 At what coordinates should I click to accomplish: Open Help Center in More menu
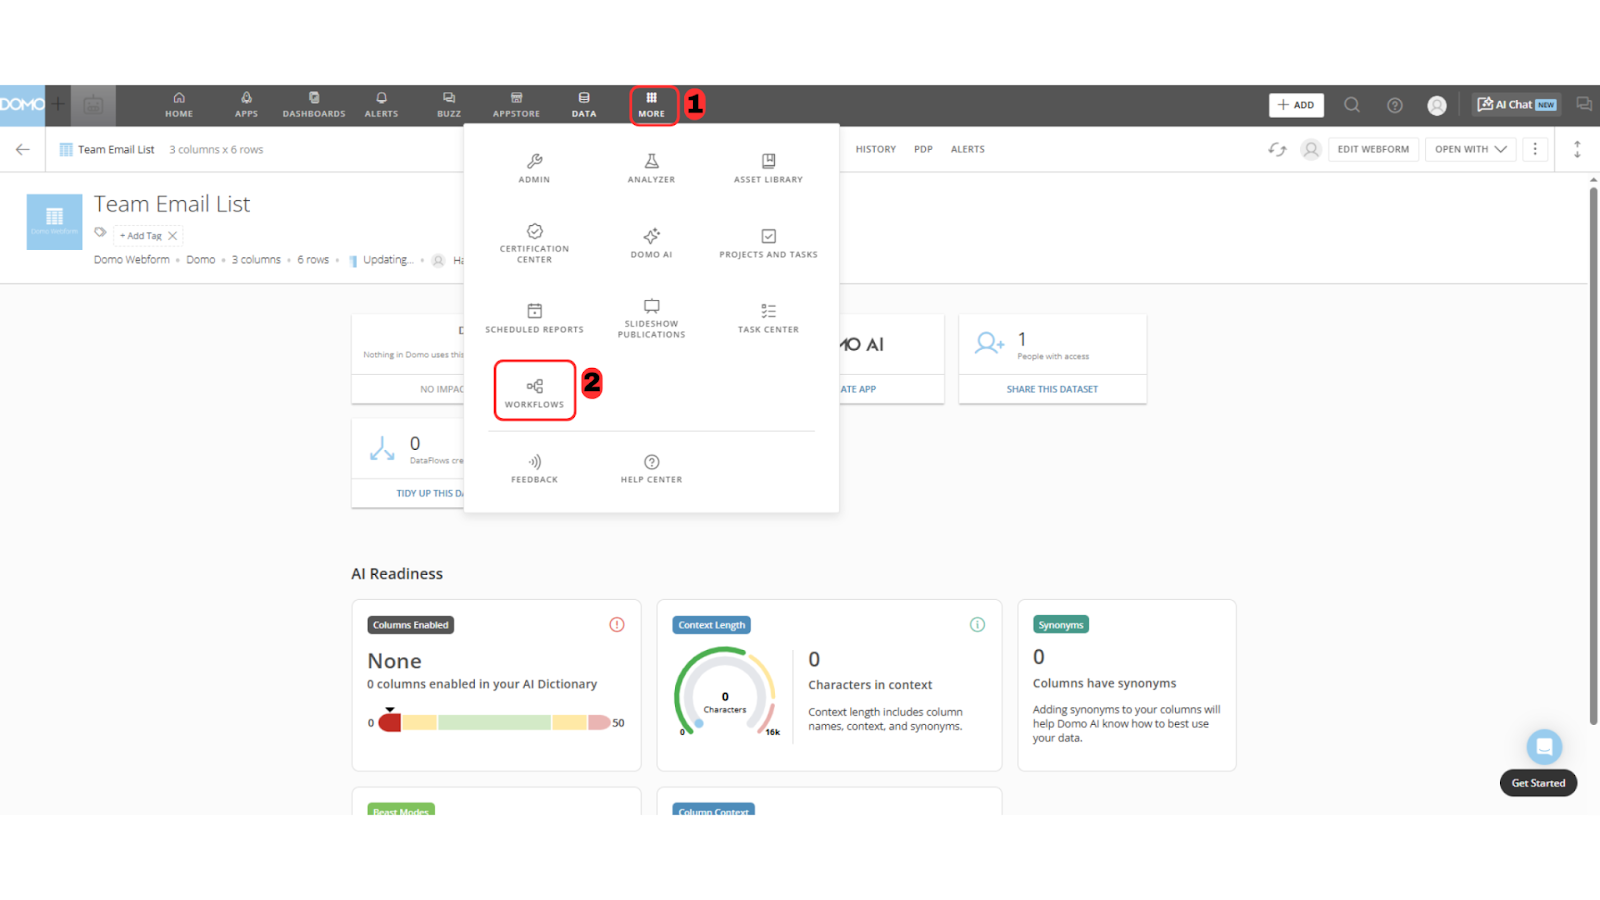tap(651, 468)
